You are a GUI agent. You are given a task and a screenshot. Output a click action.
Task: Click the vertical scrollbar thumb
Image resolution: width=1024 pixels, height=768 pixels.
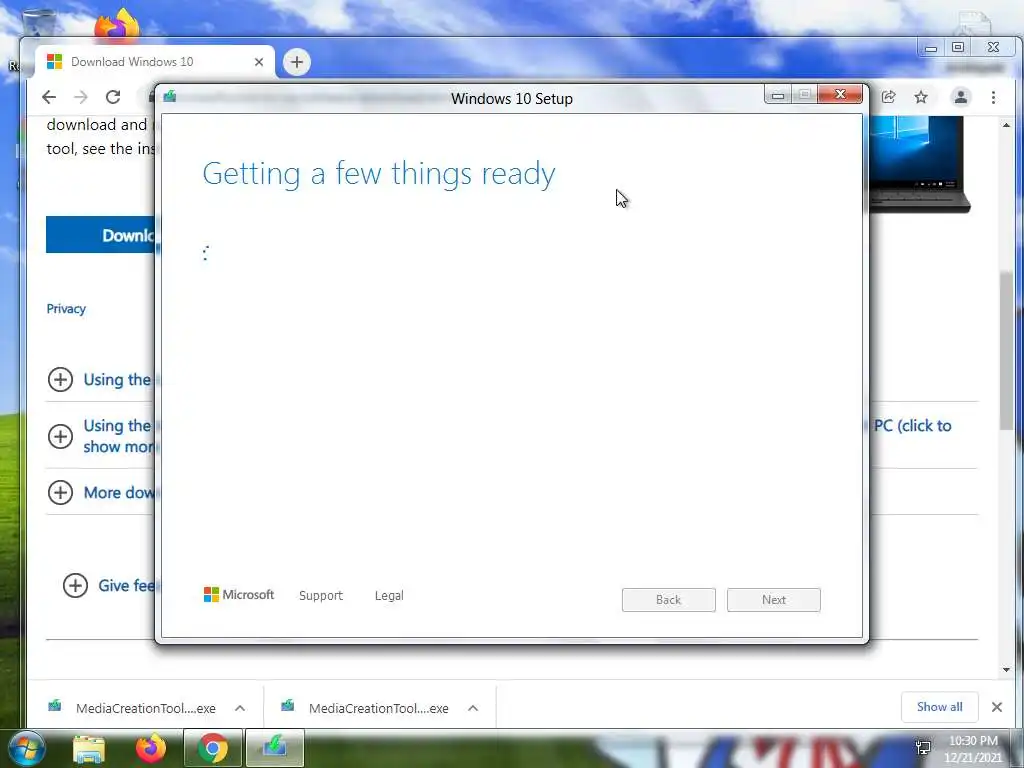pos(1006,351)
